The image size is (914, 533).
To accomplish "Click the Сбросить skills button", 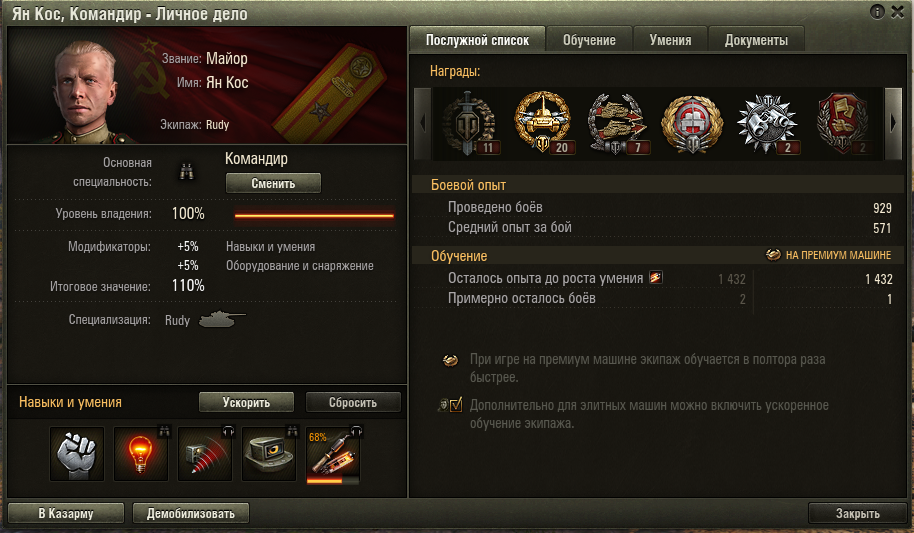I will pos(353,402).
